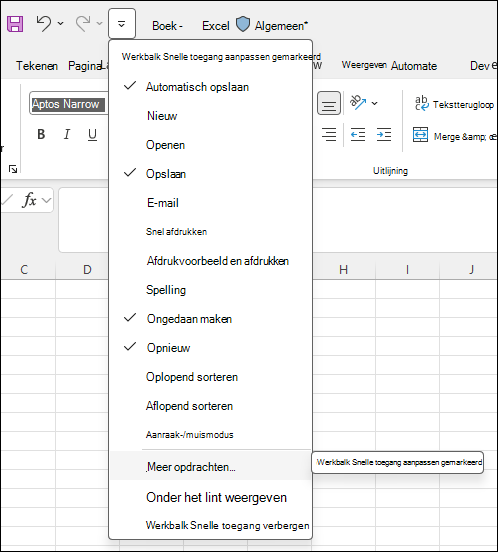The height and width of the screenshot is (552, 498).
Task: Open the Redo history dropdown arrow
Action: coord(100,24)
